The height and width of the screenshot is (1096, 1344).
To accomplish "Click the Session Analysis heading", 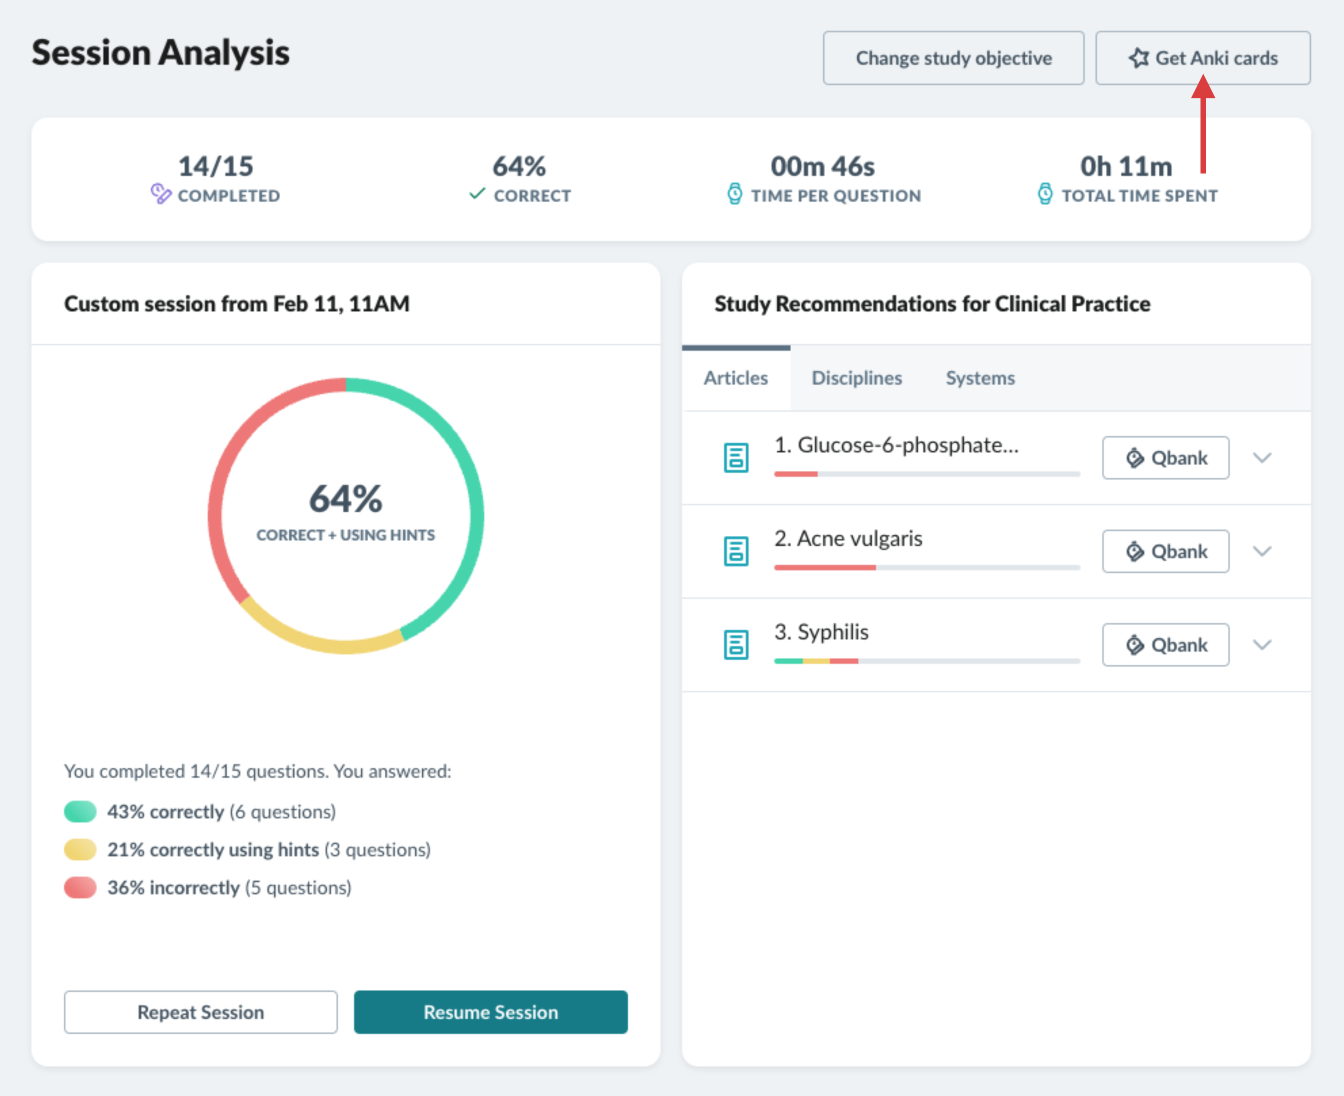I will (x=161, y=52).
